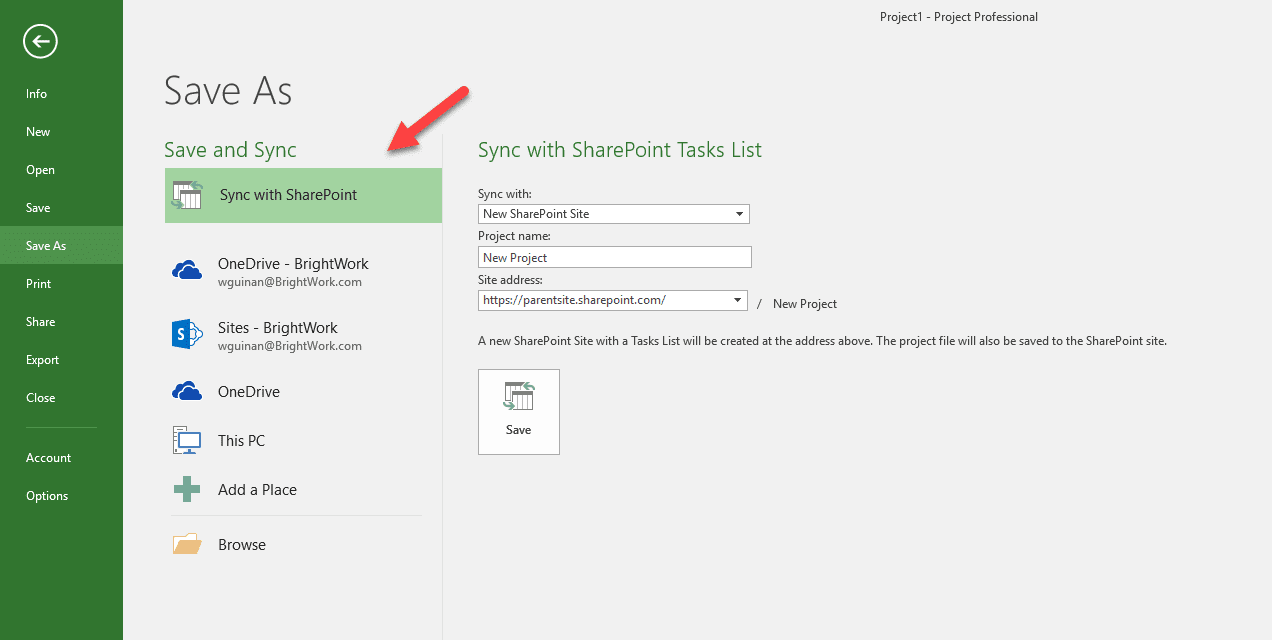The image size is (1272, 640).
Task: Click the 'Project name:' label
Action: (514, 236)
